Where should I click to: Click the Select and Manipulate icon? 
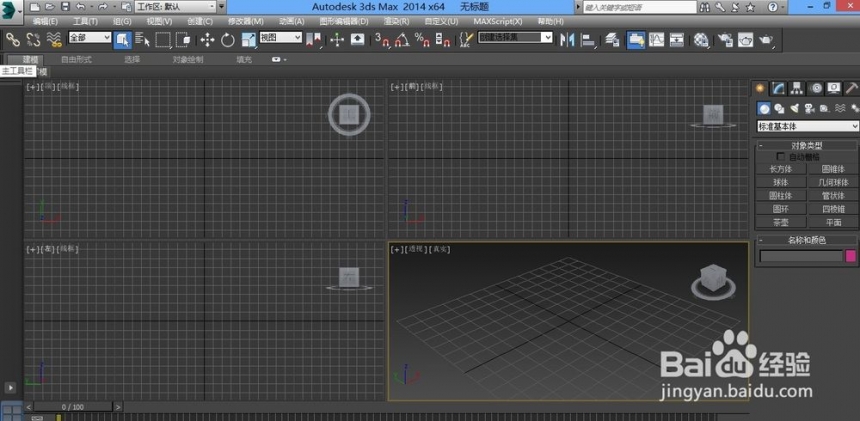337,40
